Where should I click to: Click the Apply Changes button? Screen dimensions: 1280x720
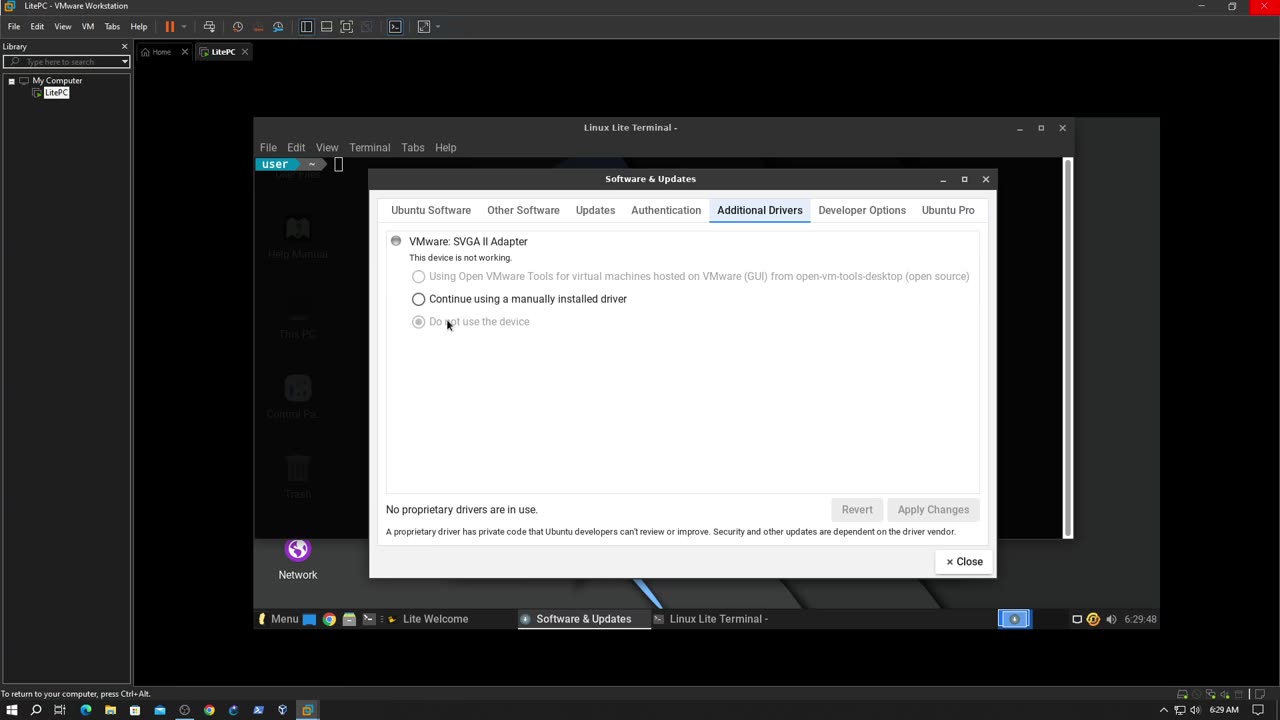pos(933,510)
